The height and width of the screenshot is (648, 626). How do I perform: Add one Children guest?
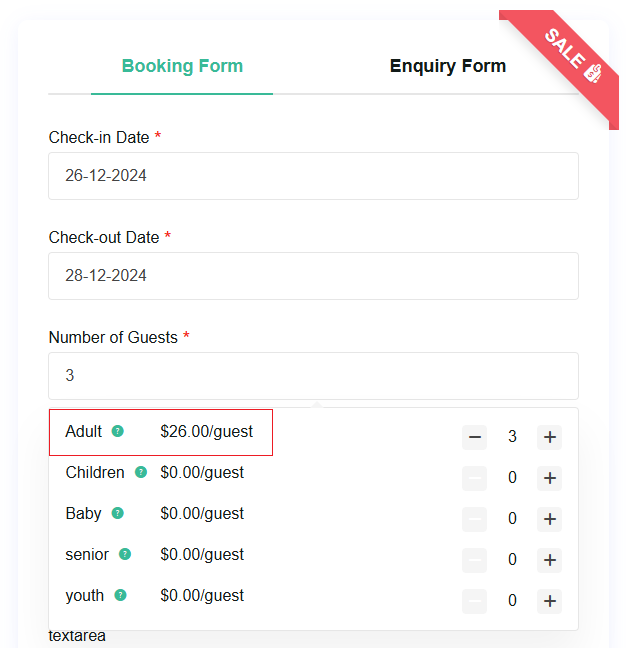[549, 478]
